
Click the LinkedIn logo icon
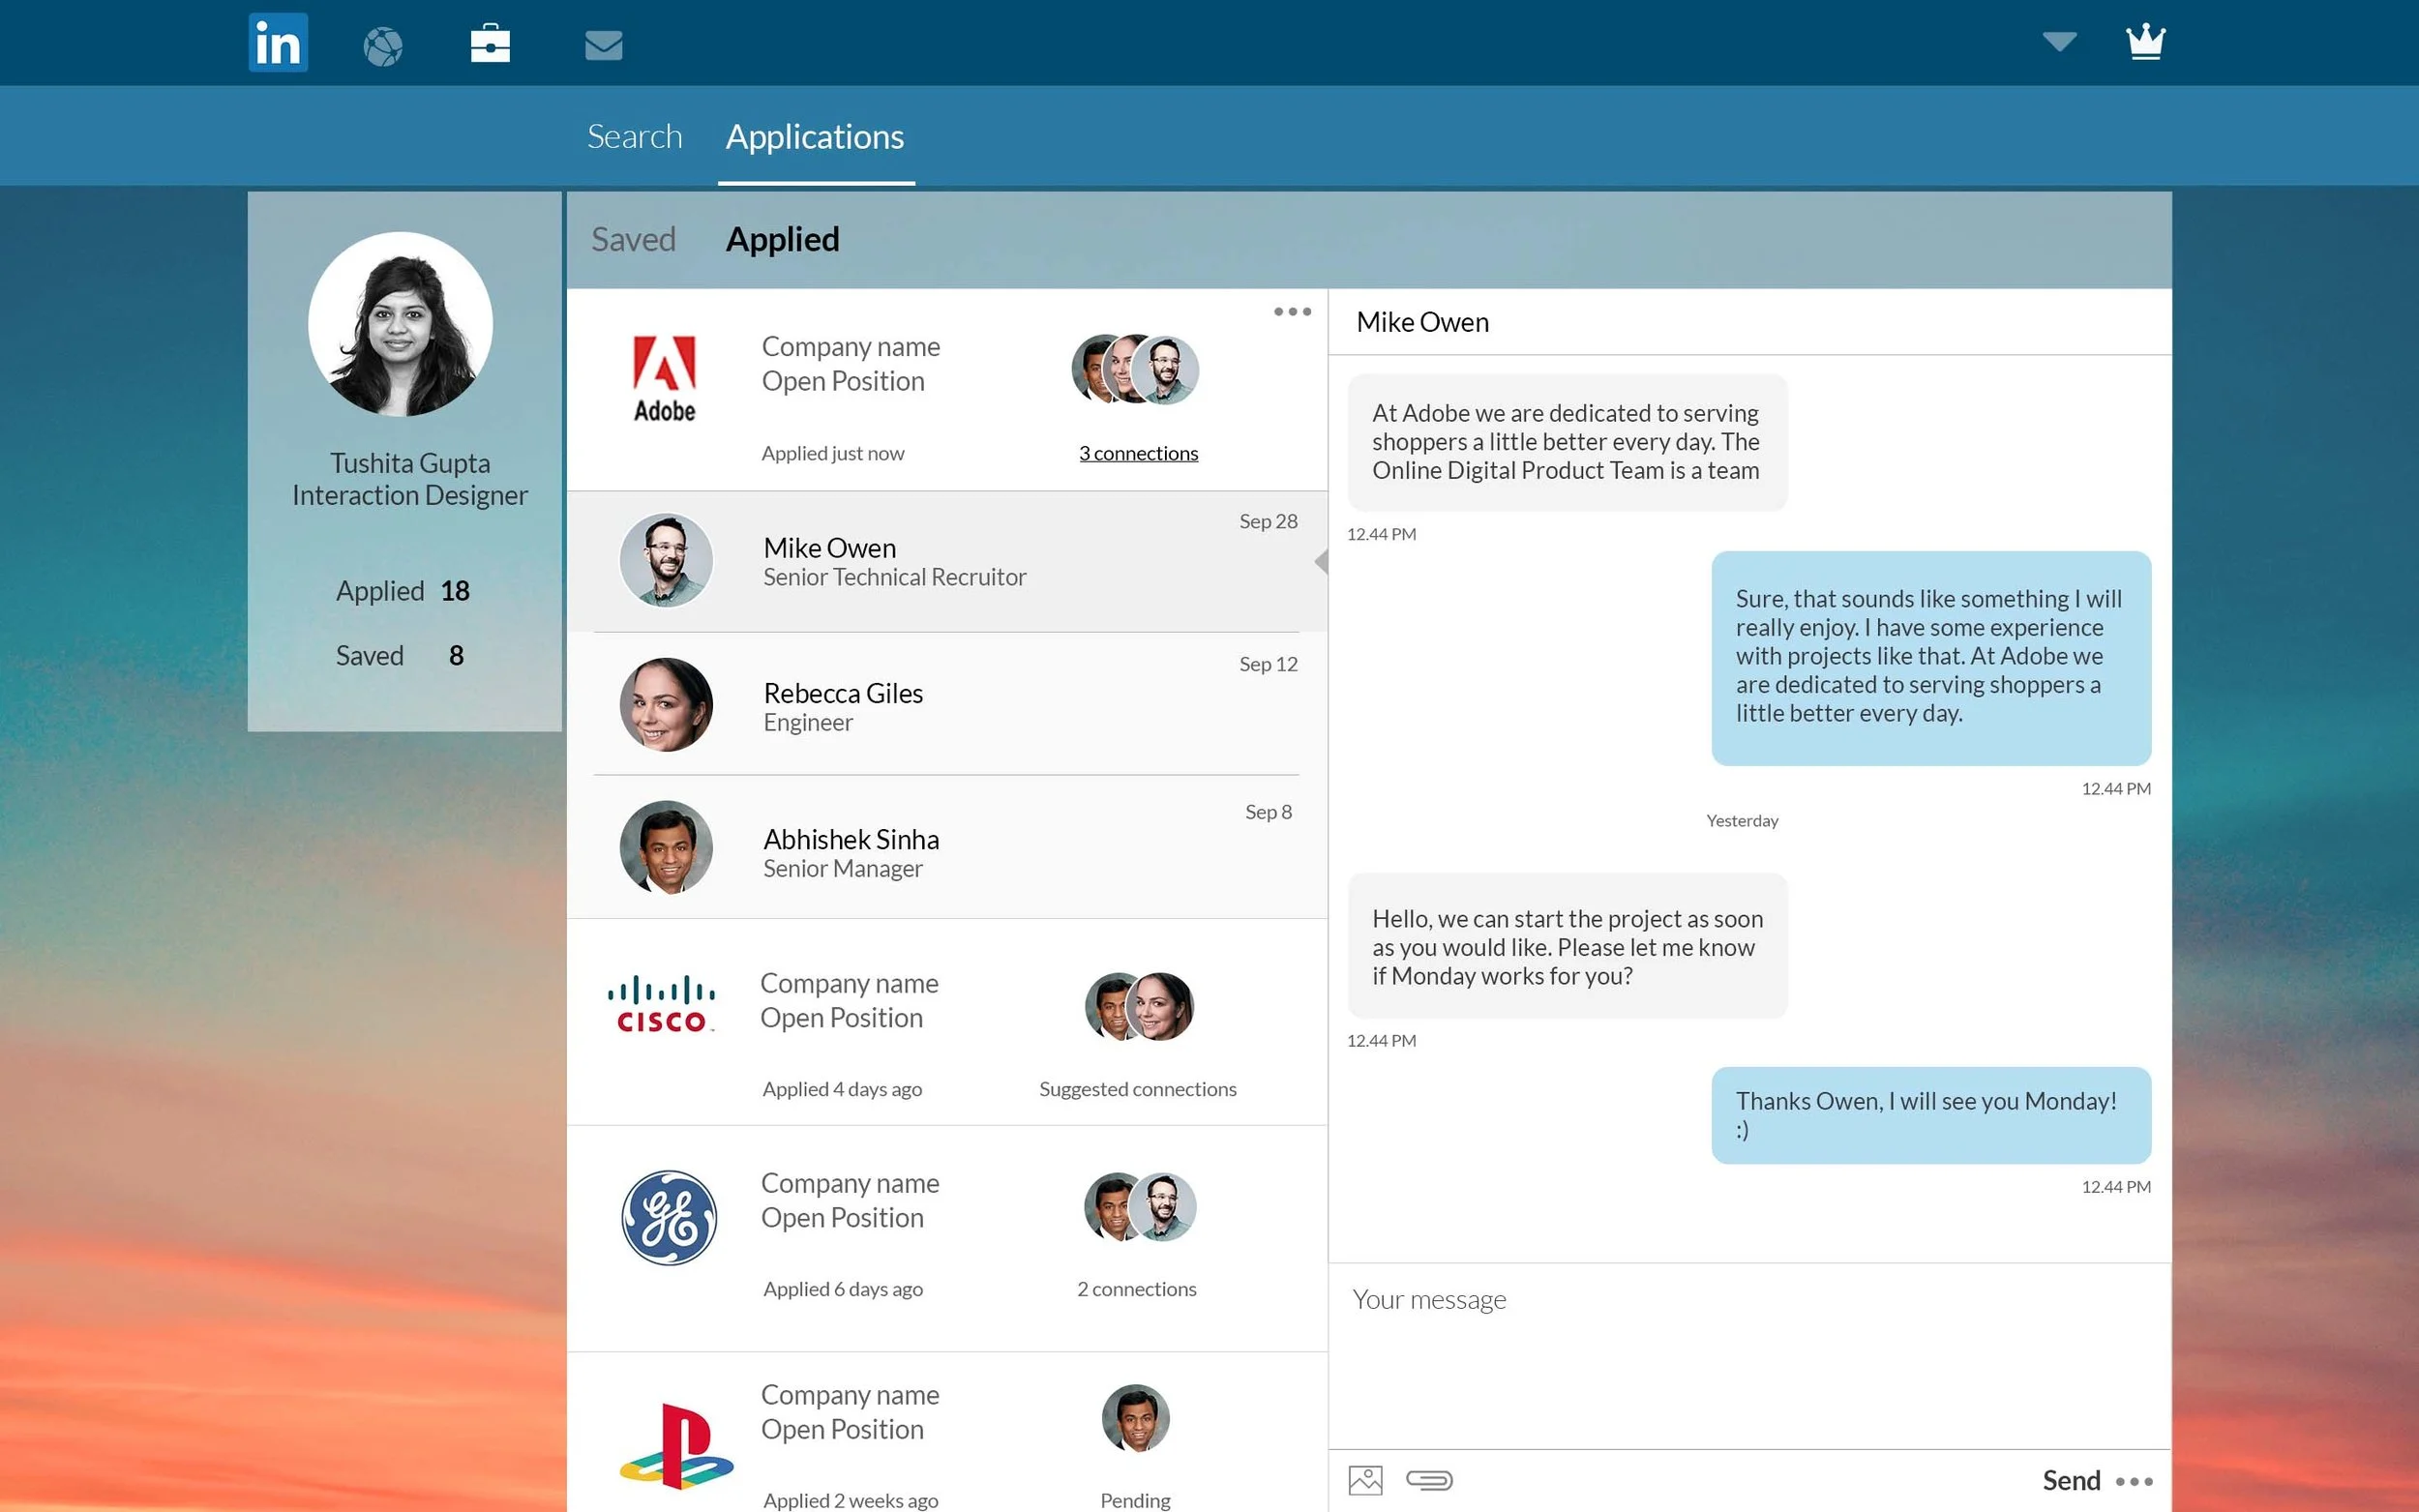[278, 43]
